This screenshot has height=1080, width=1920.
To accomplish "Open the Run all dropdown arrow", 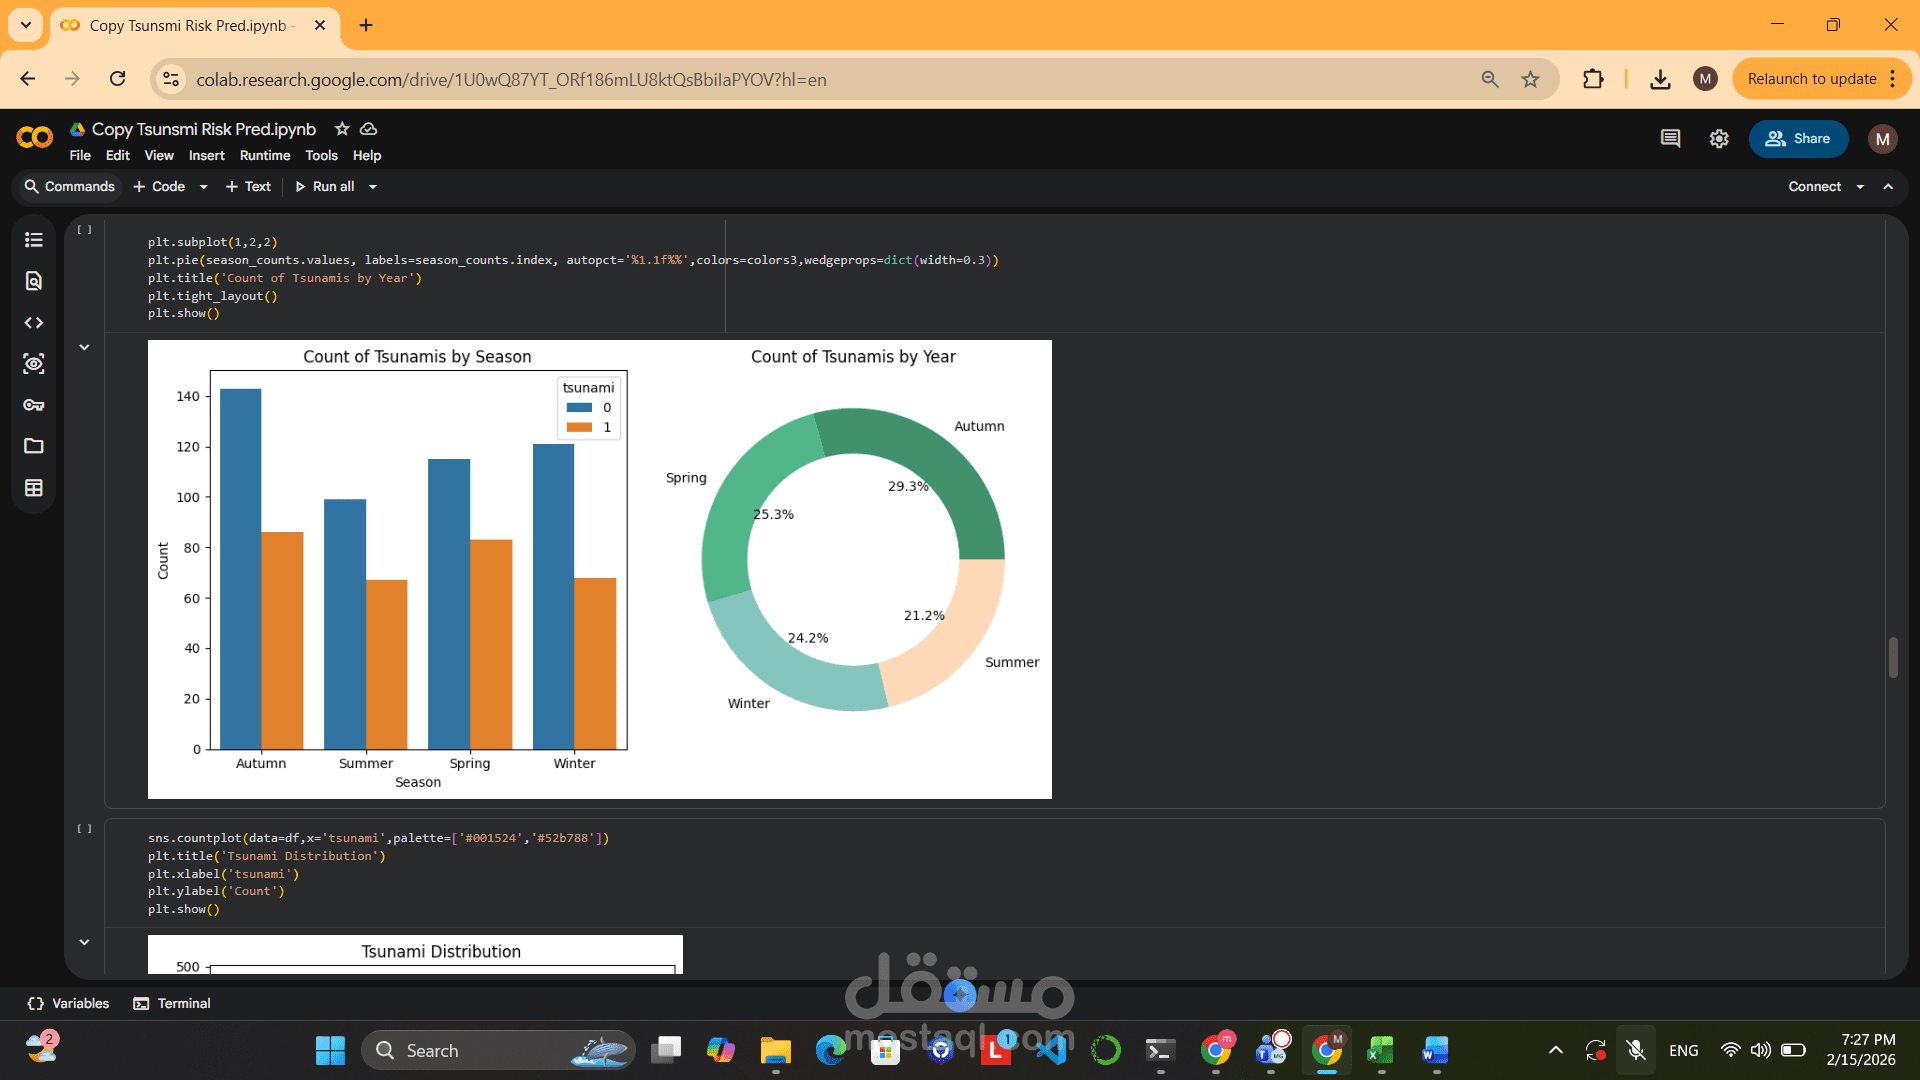I will (x=373, y=187).
